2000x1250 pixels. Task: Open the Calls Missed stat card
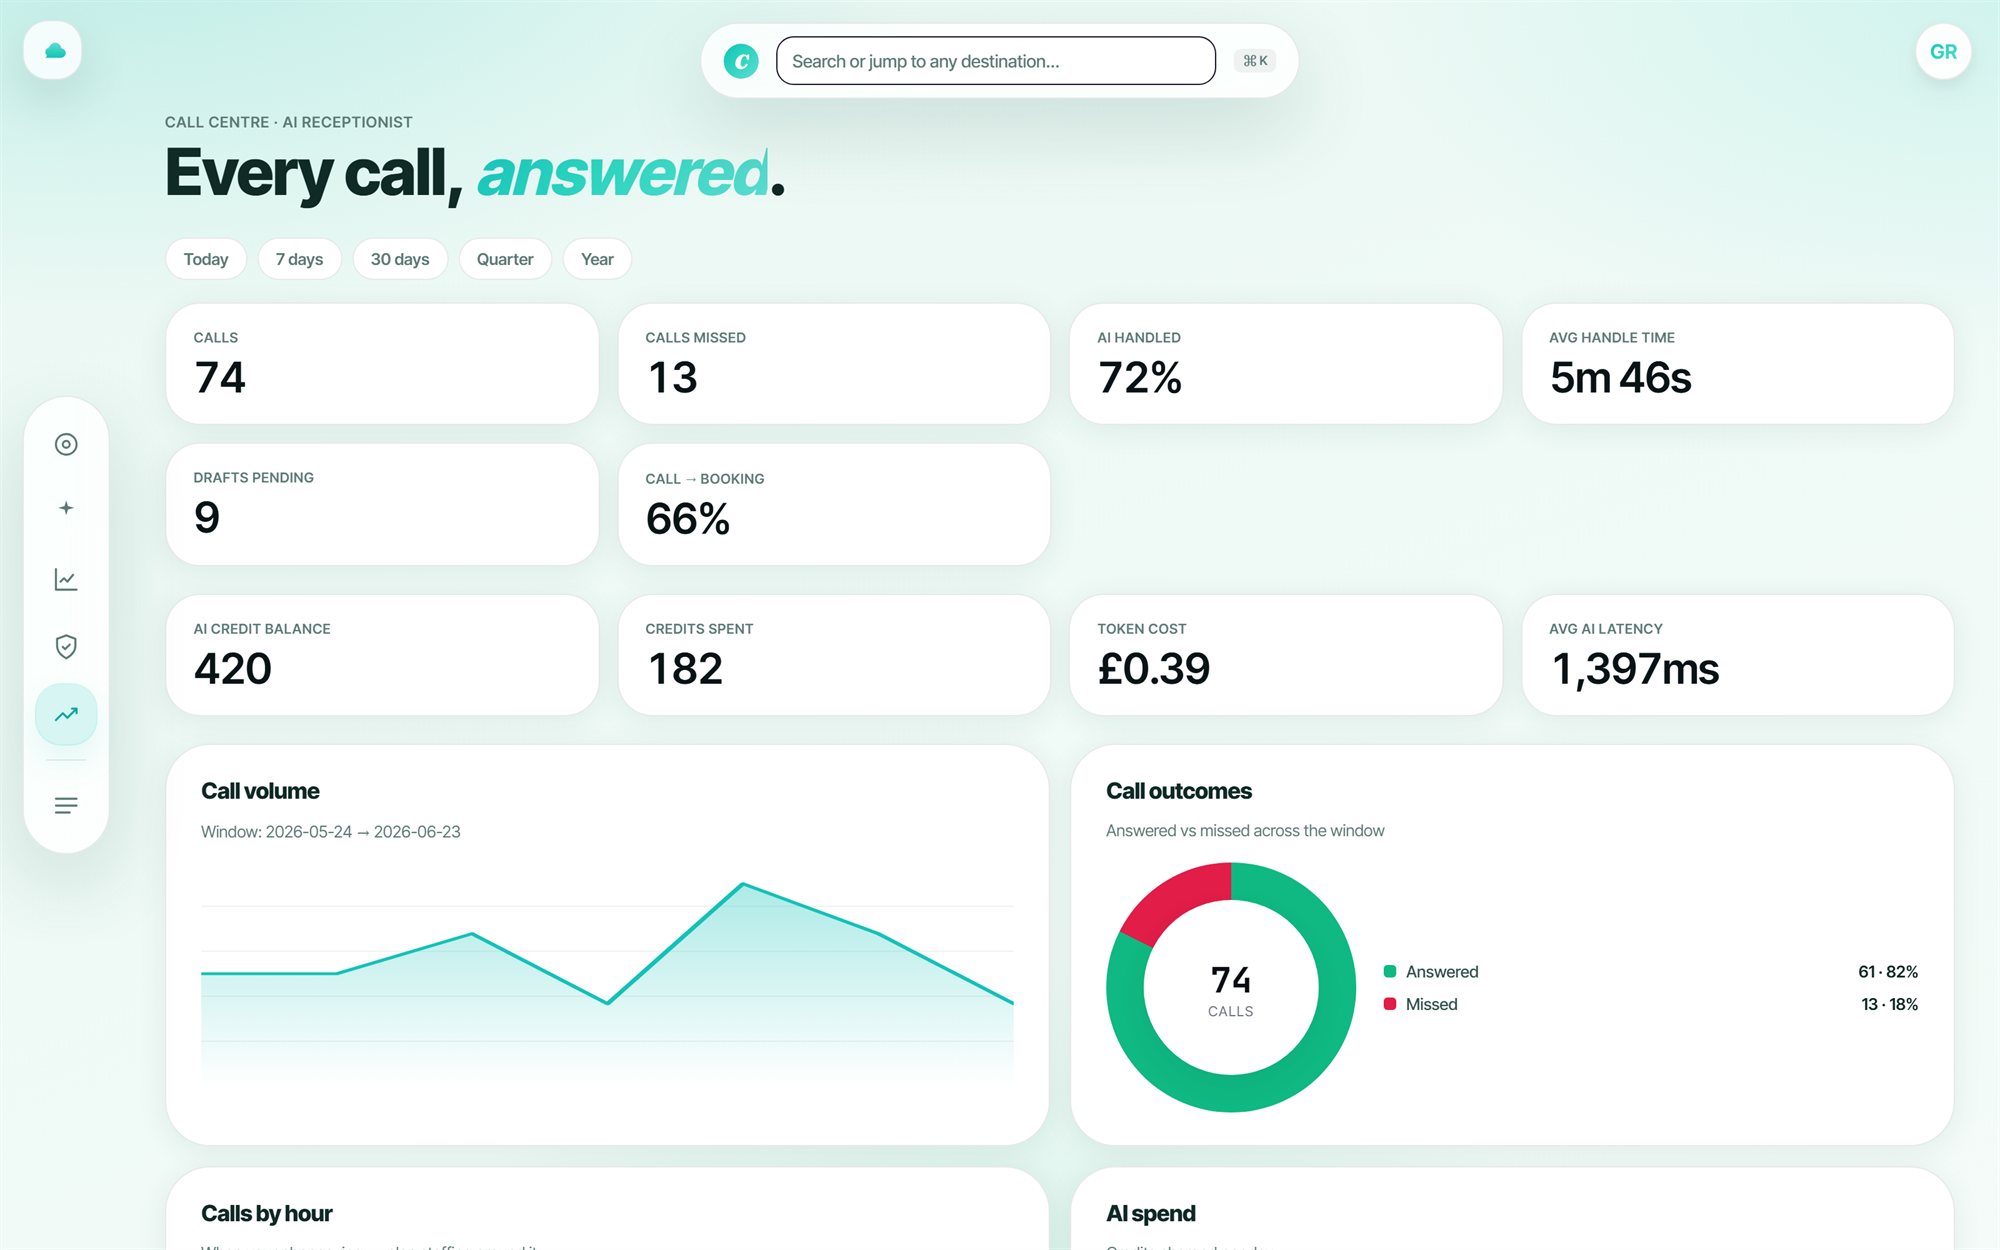(x=834, y=364)
